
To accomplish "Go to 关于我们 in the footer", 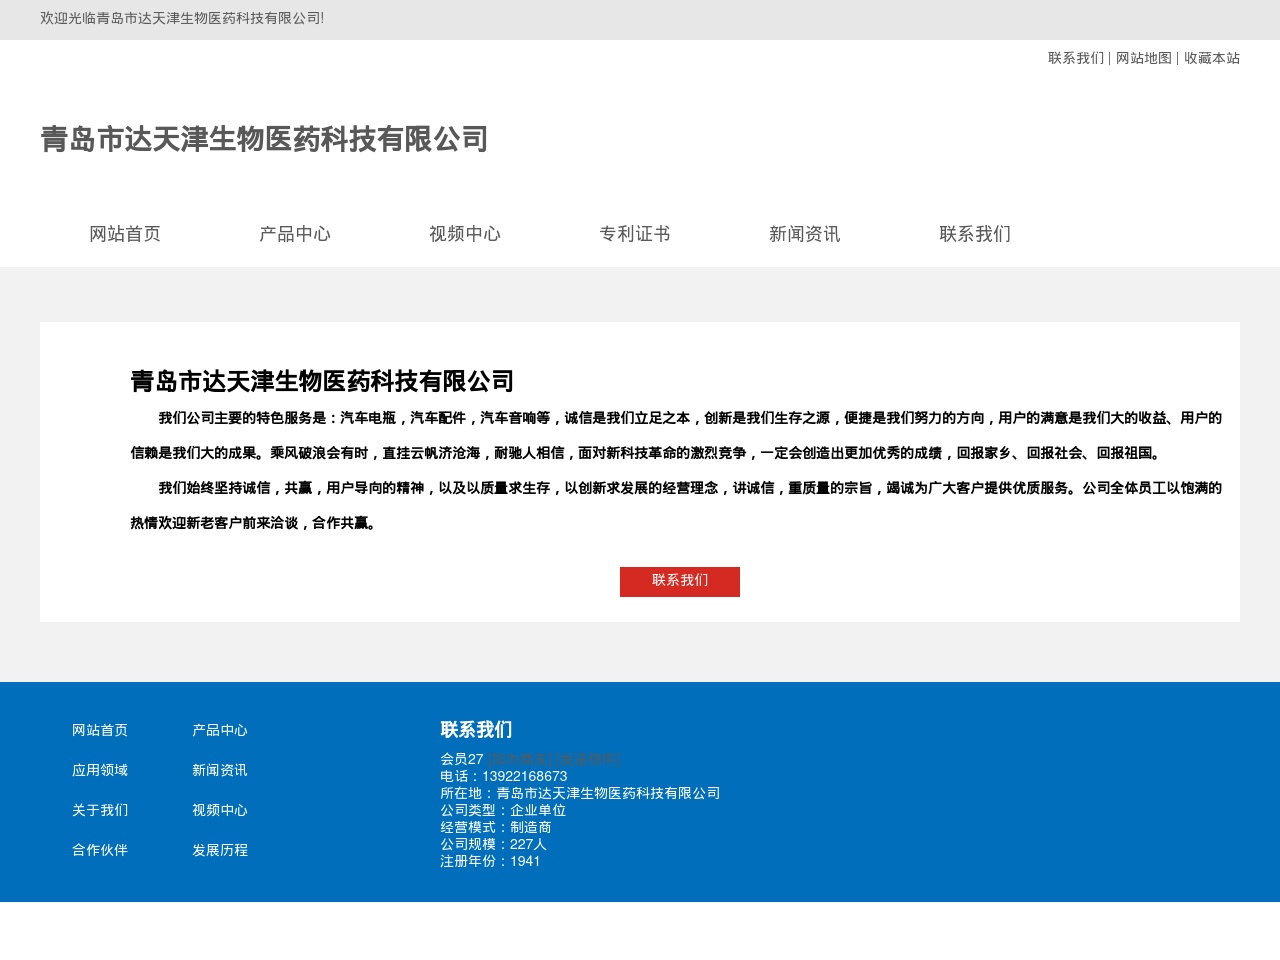I will point(100,810).
